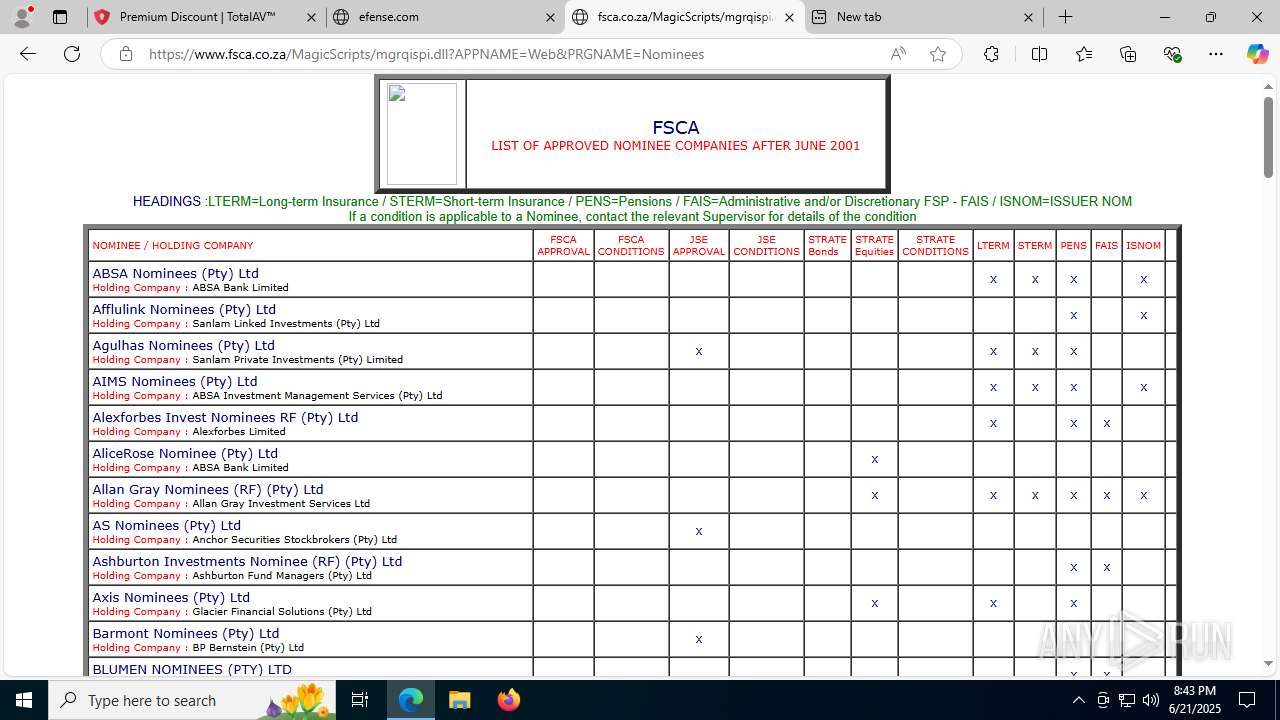Open a new tab with plus button

tap(1066, 17)
